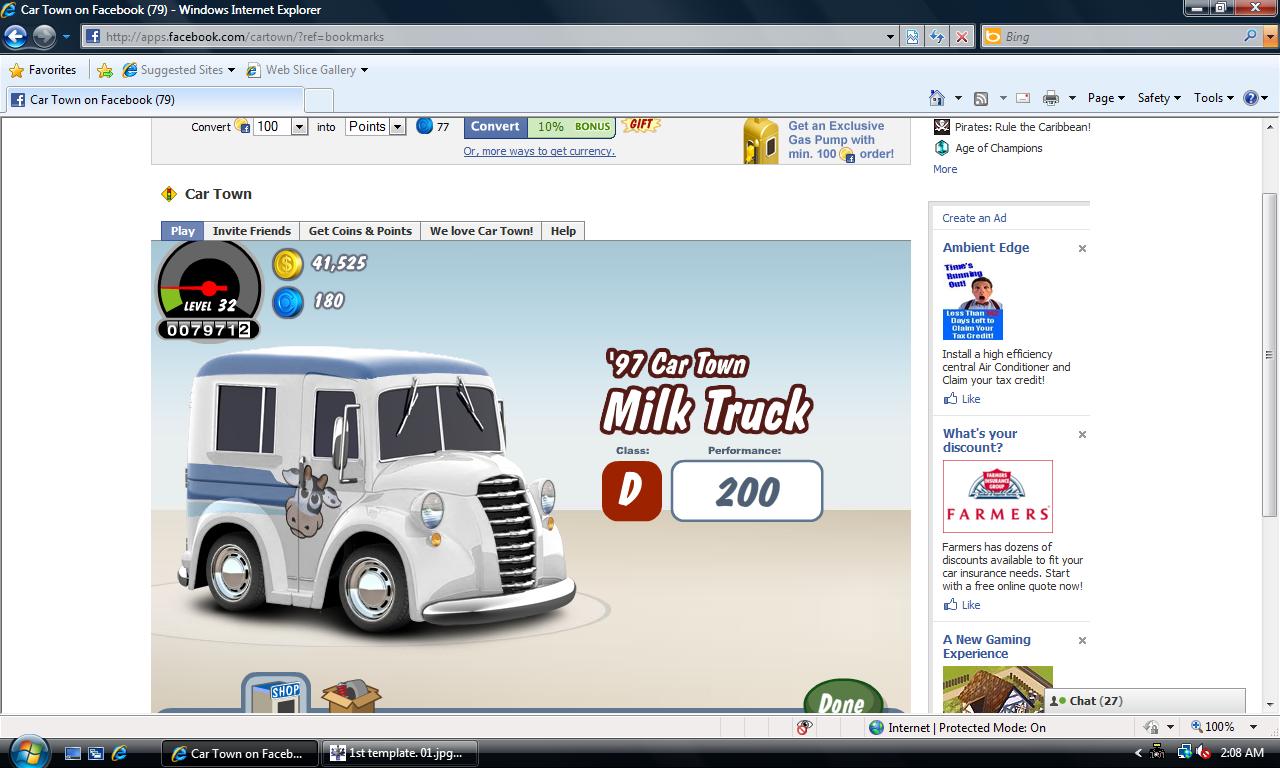Expand the Points currency type dropdown
Image resolution: width=1280 pixels, height=768 pixels.
397,127
